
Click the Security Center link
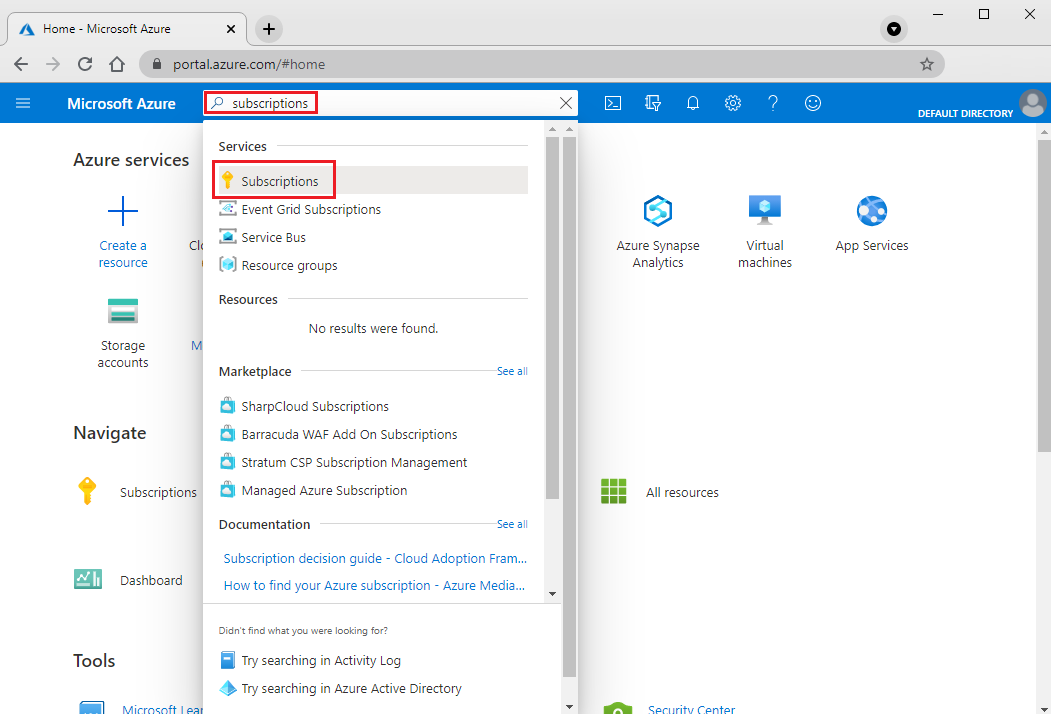pyautogui.click(x=691, y=709)
